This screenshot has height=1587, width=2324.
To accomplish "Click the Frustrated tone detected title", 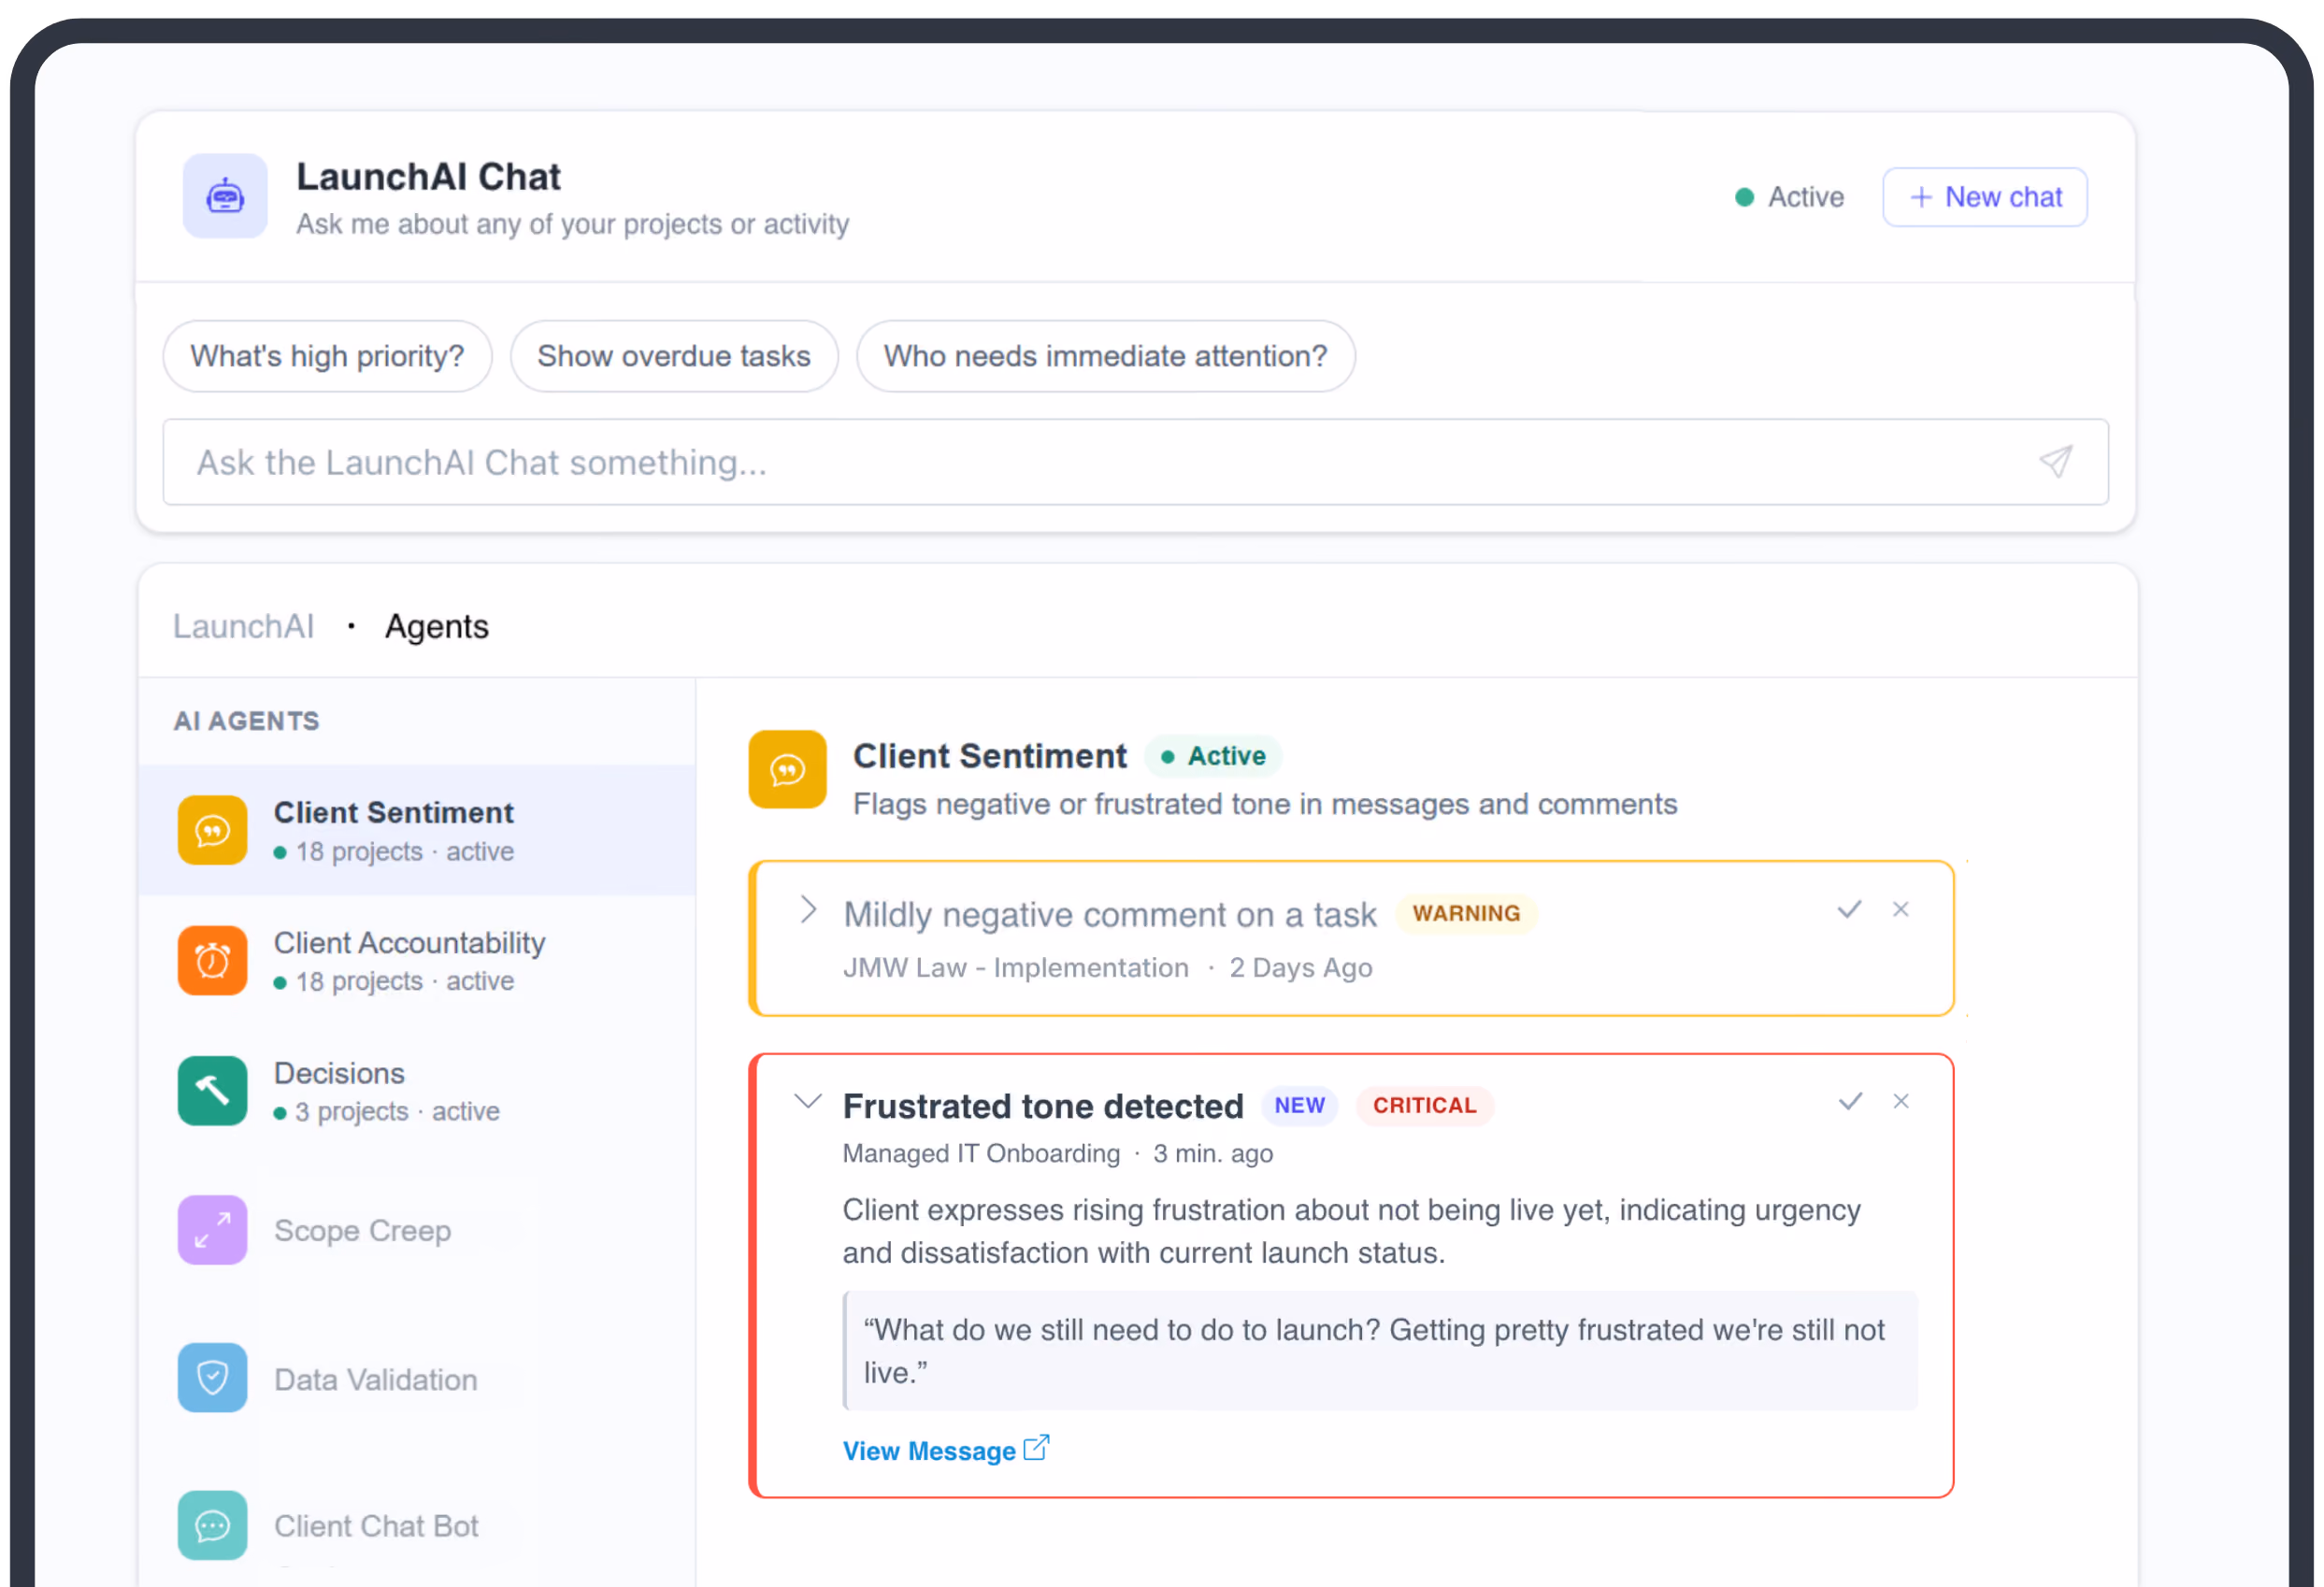I will pyautogui.click(x=1043, y=1106).
